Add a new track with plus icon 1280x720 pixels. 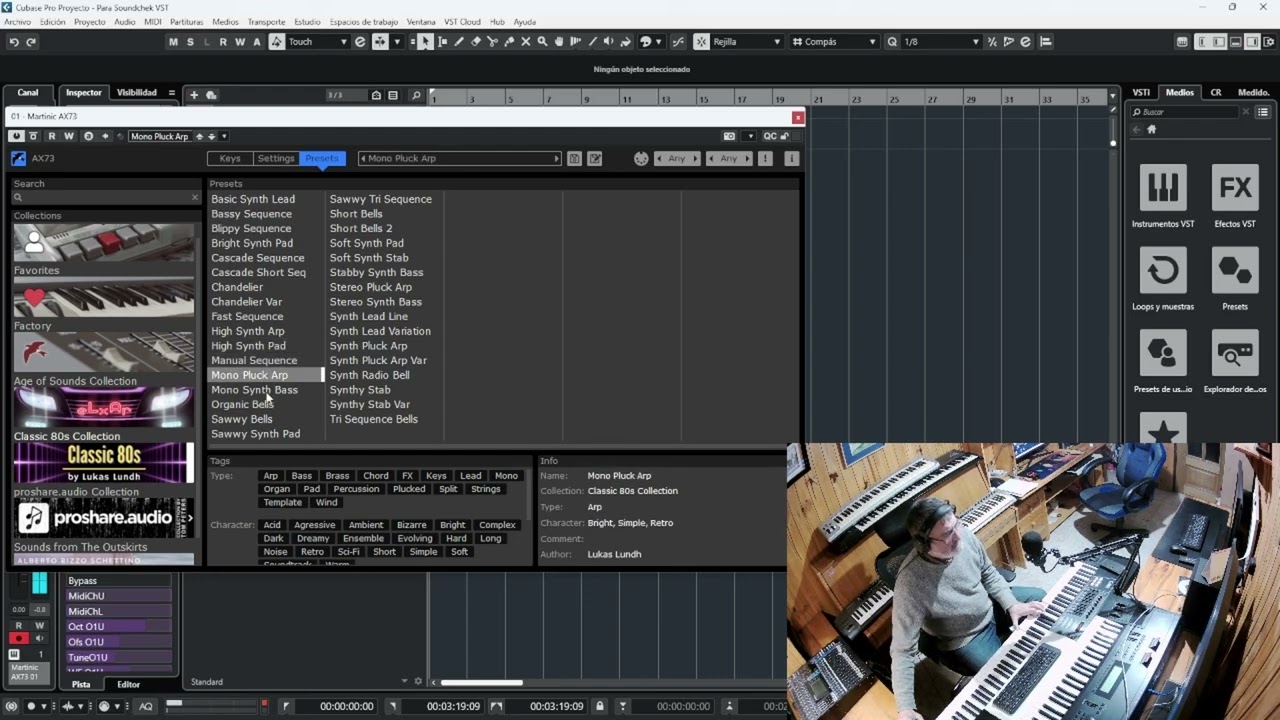[194, 95]
